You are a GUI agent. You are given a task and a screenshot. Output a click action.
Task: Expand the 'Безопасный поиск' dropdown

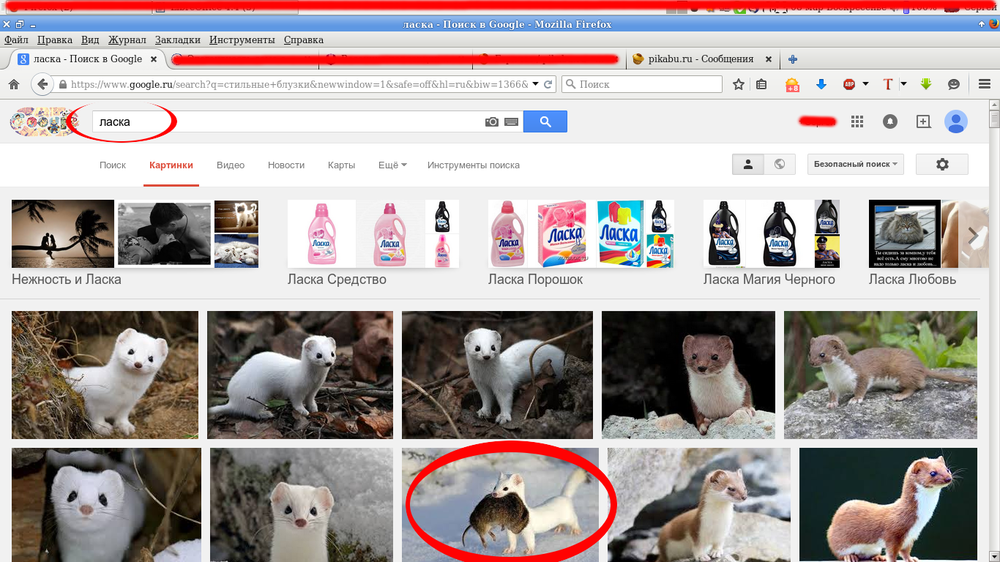[855, 164]
